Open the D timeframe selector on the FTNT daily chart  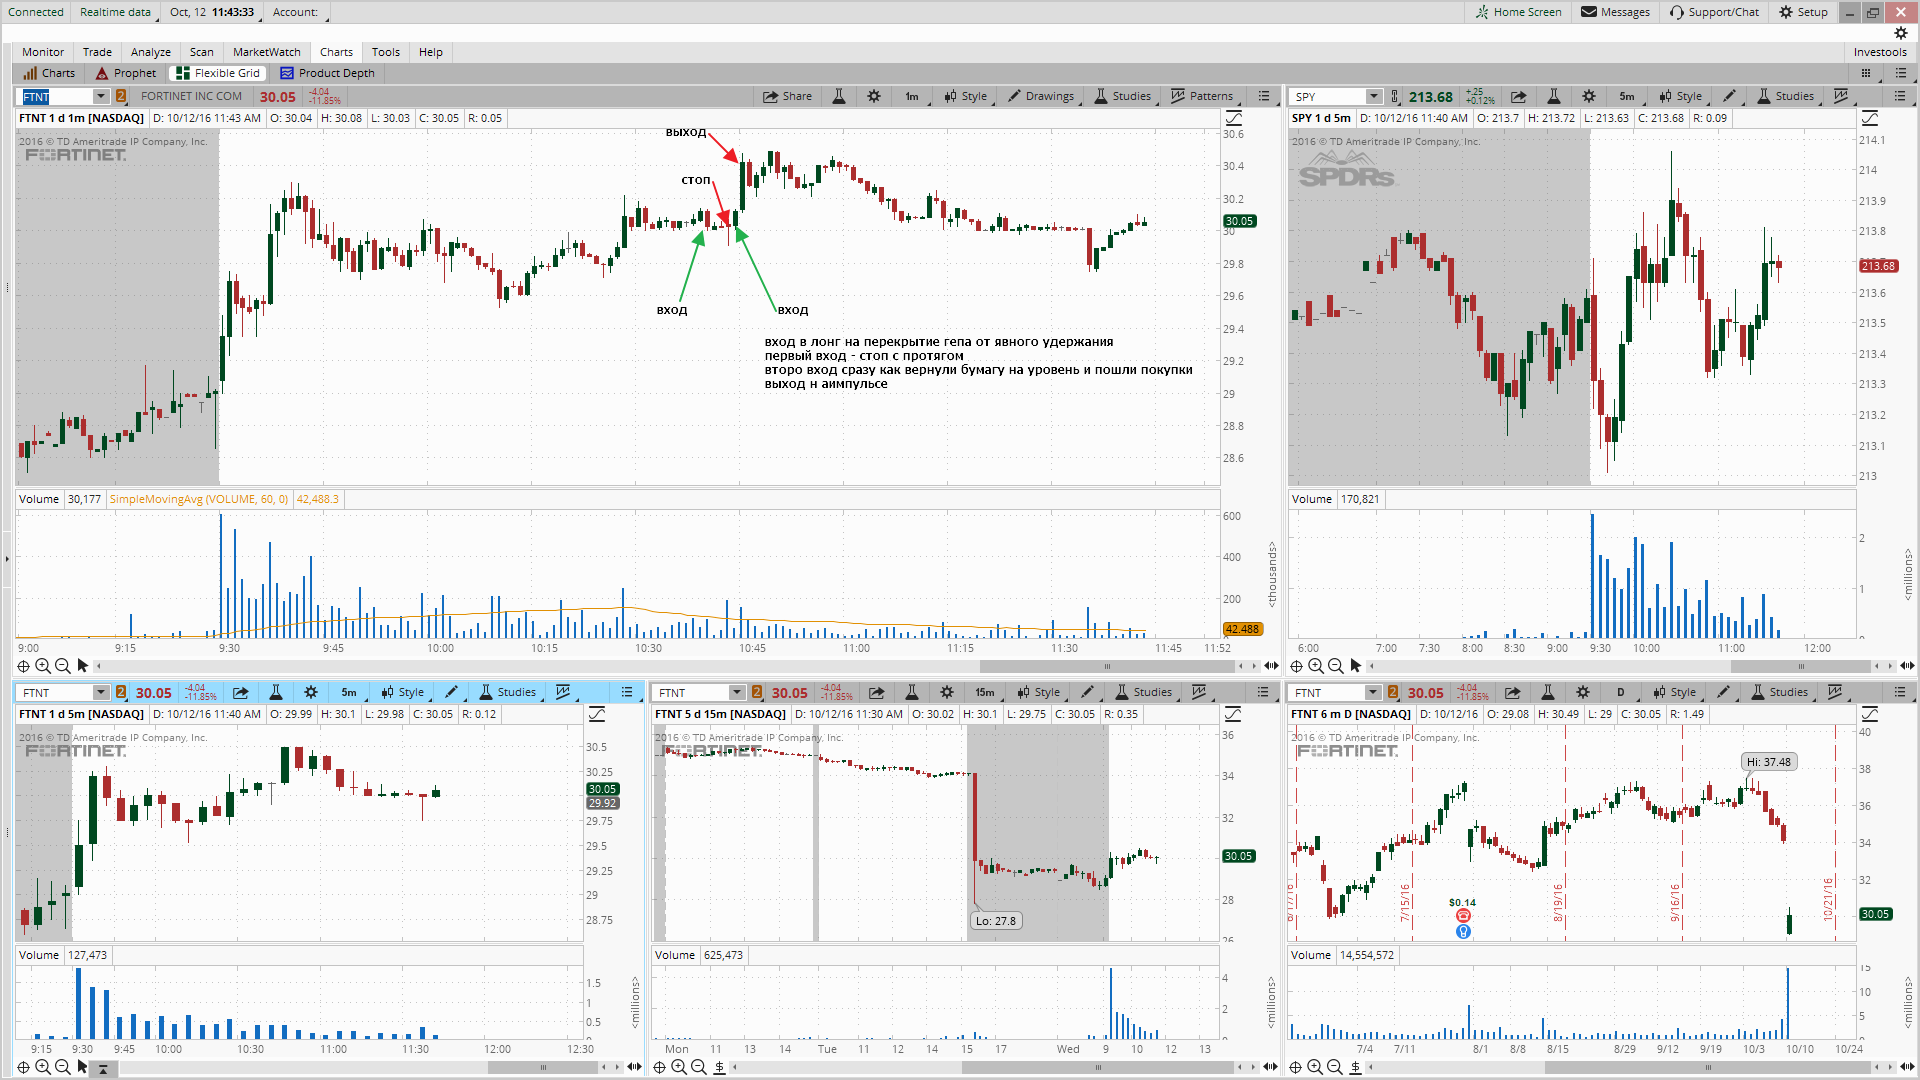pyautogui.click(x=1620, y=692)
